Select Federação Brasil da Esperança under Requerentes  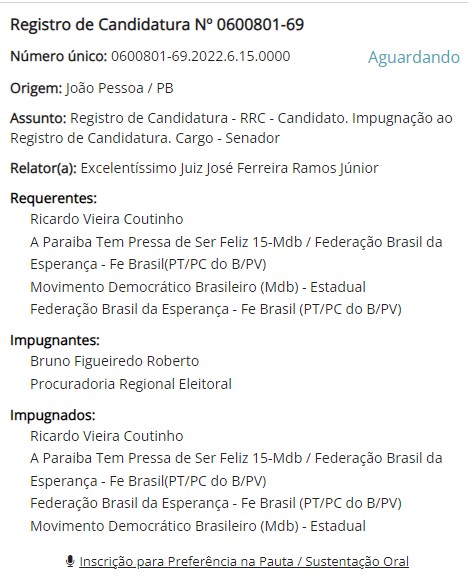(216, 309)
